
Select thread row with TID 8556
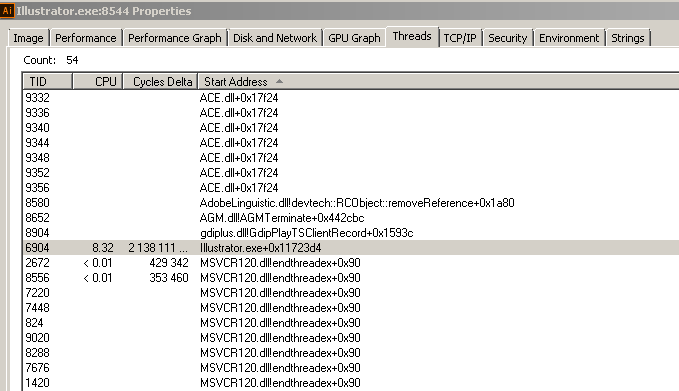(351, 278)
